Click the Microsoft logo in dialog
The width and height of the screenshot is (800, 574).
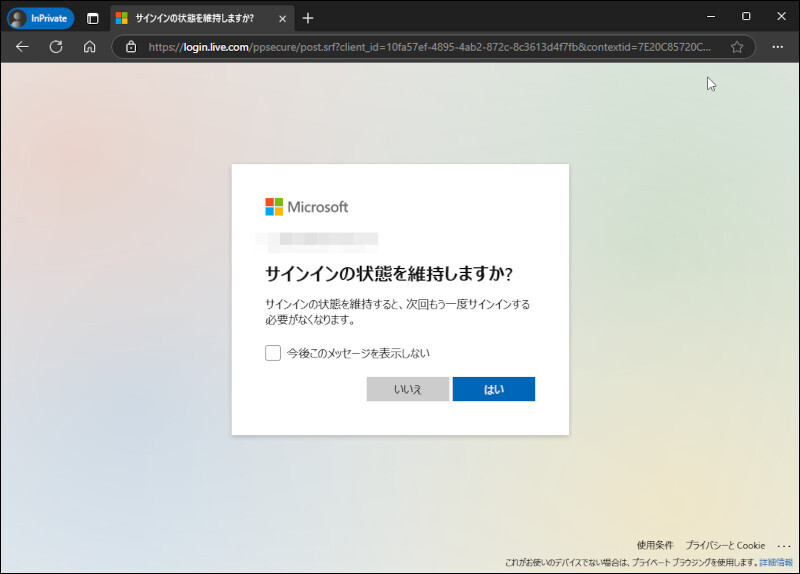307,207
